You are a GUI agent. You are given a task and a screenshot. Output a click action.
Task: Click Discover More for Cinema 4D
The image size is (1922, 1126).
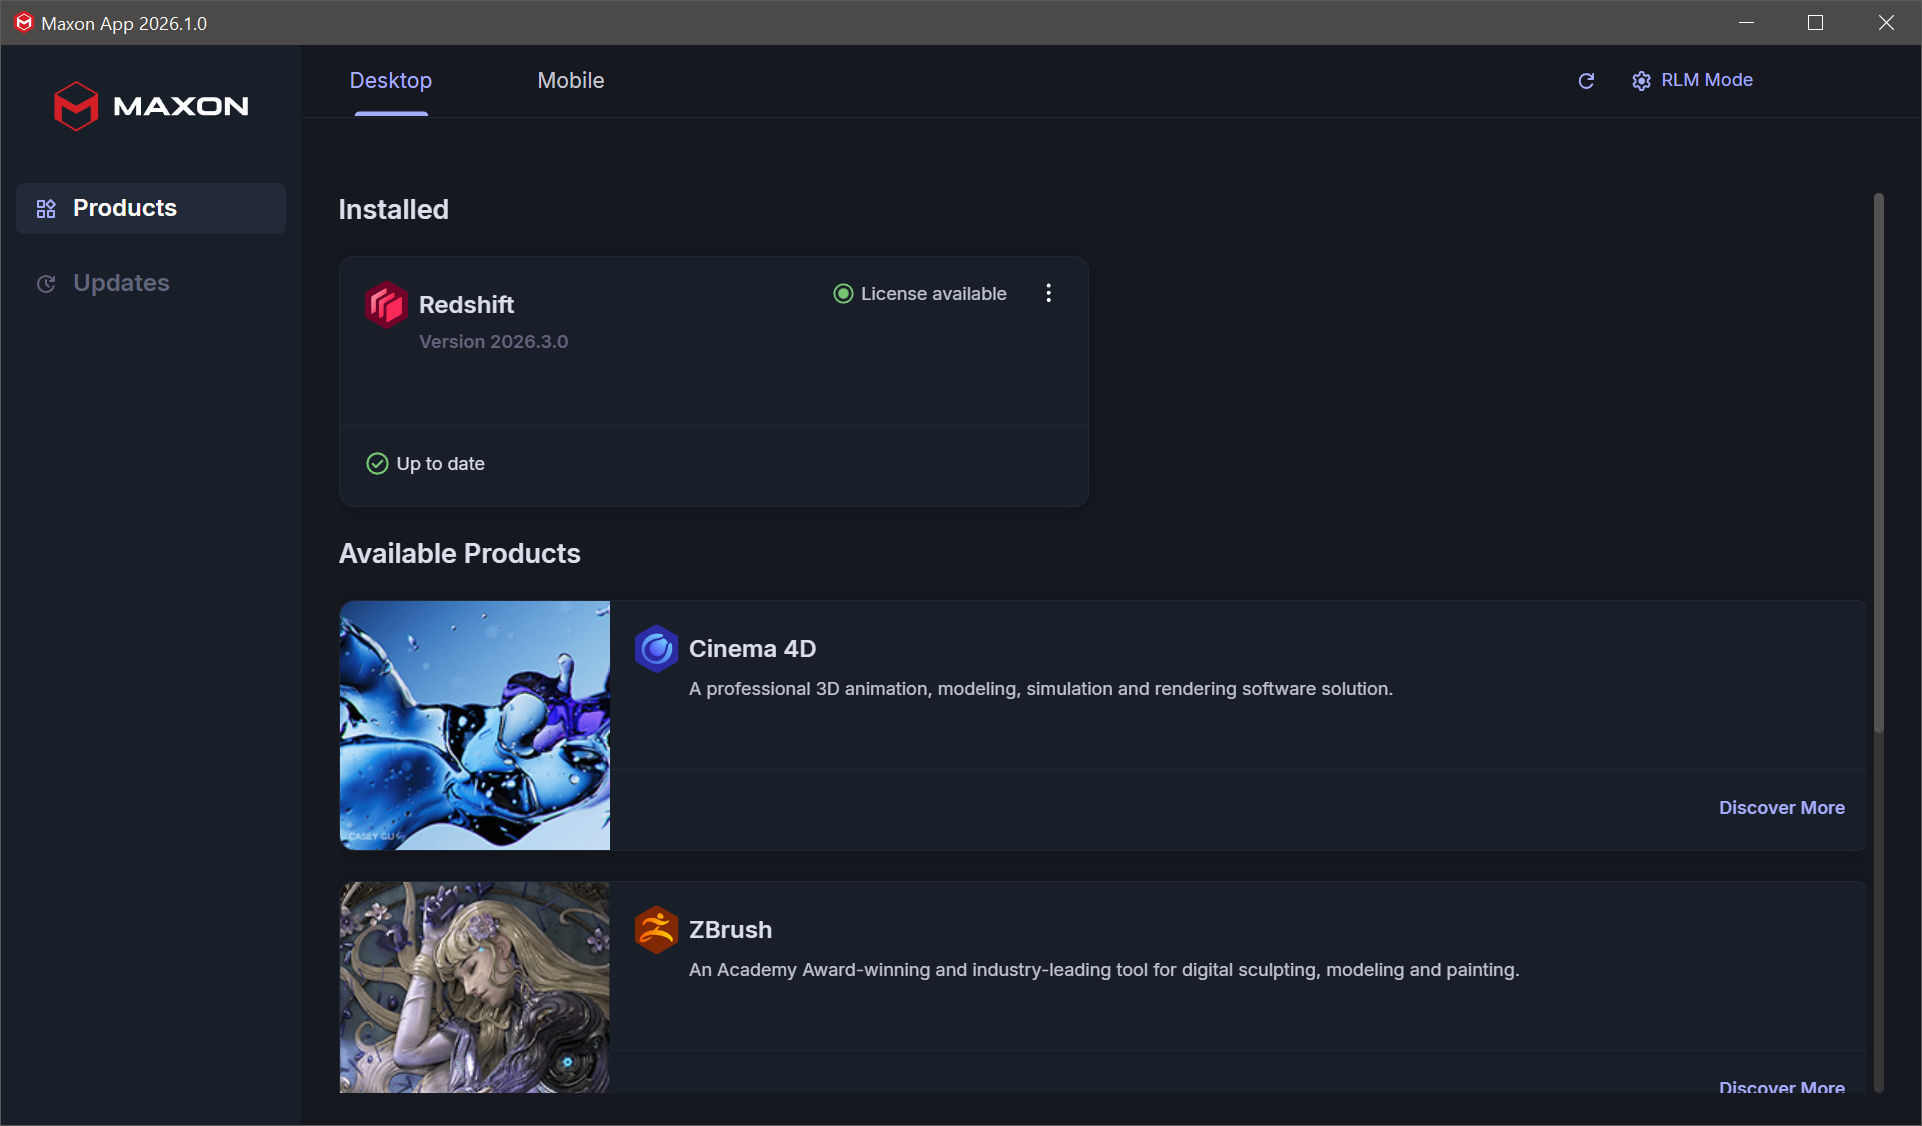pos(1782,808)
